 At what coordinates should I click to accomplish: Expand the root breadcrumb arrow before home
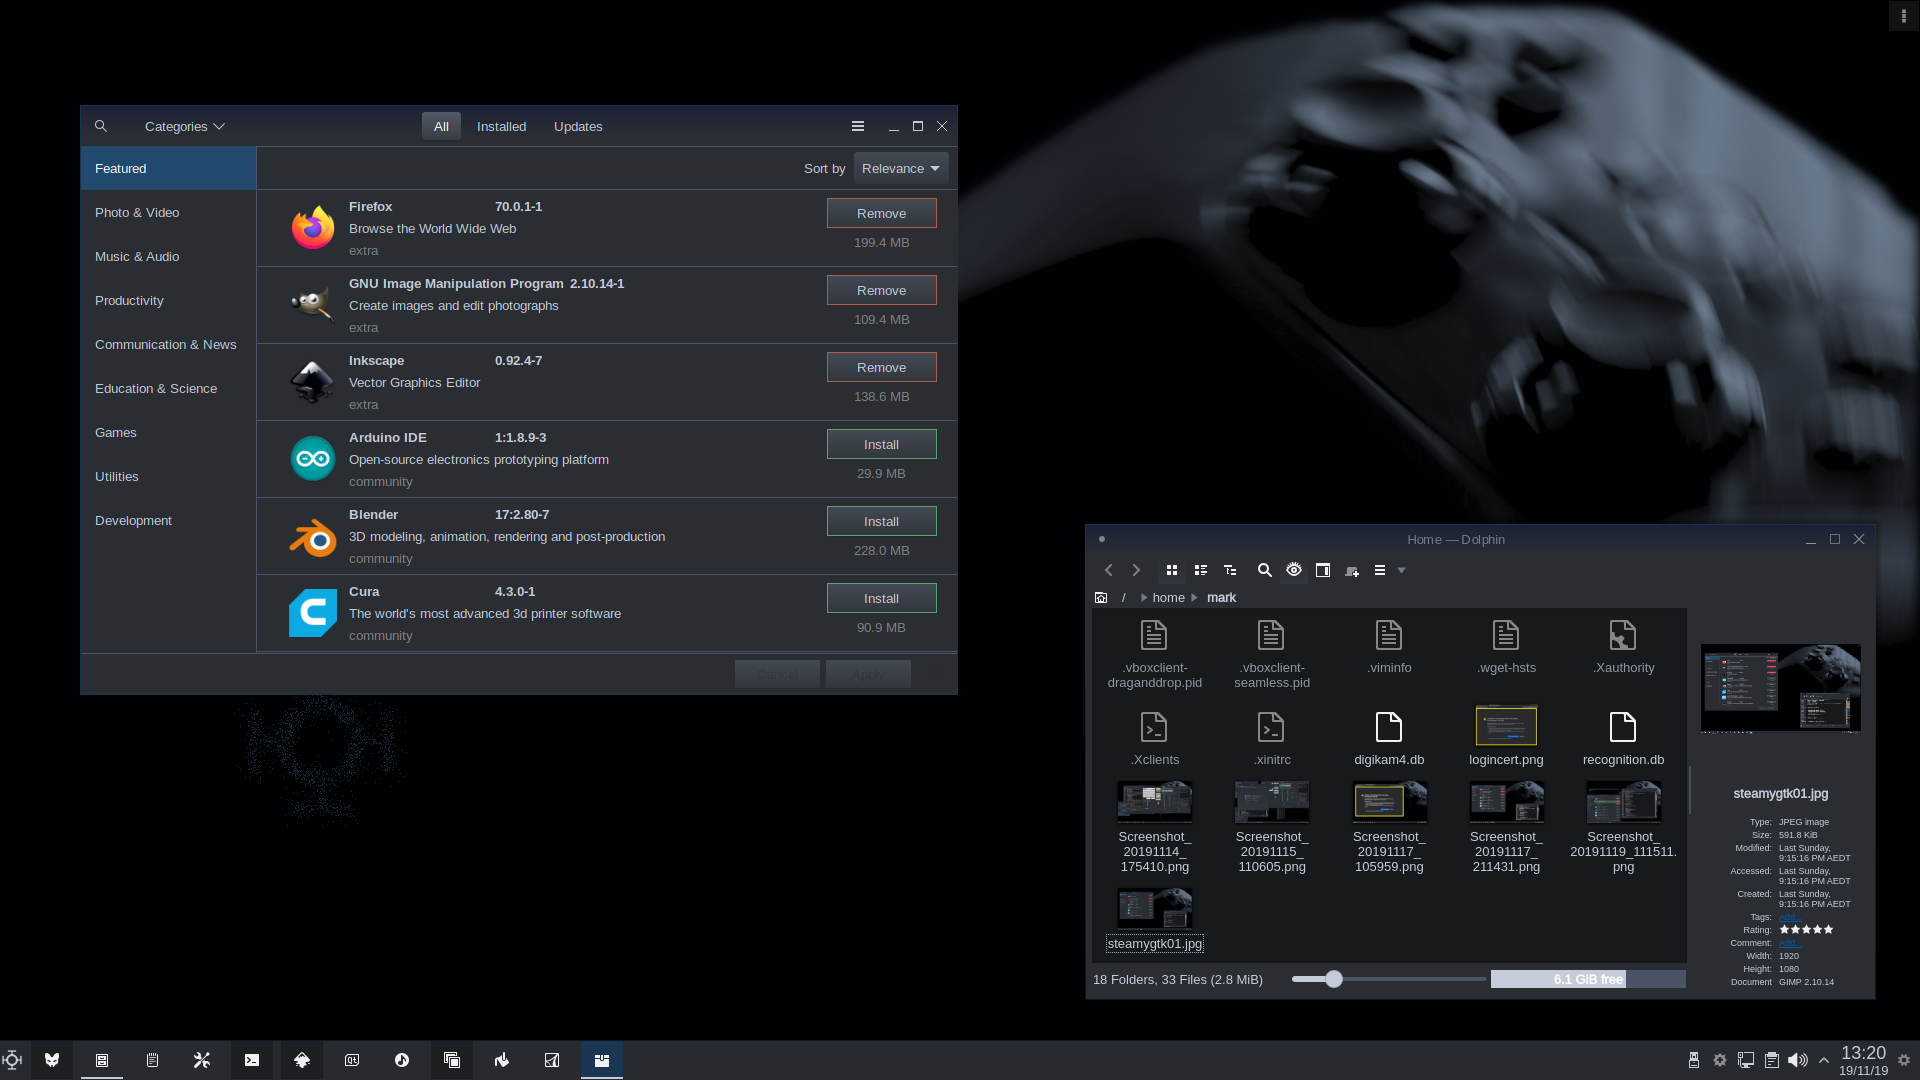1143,597
